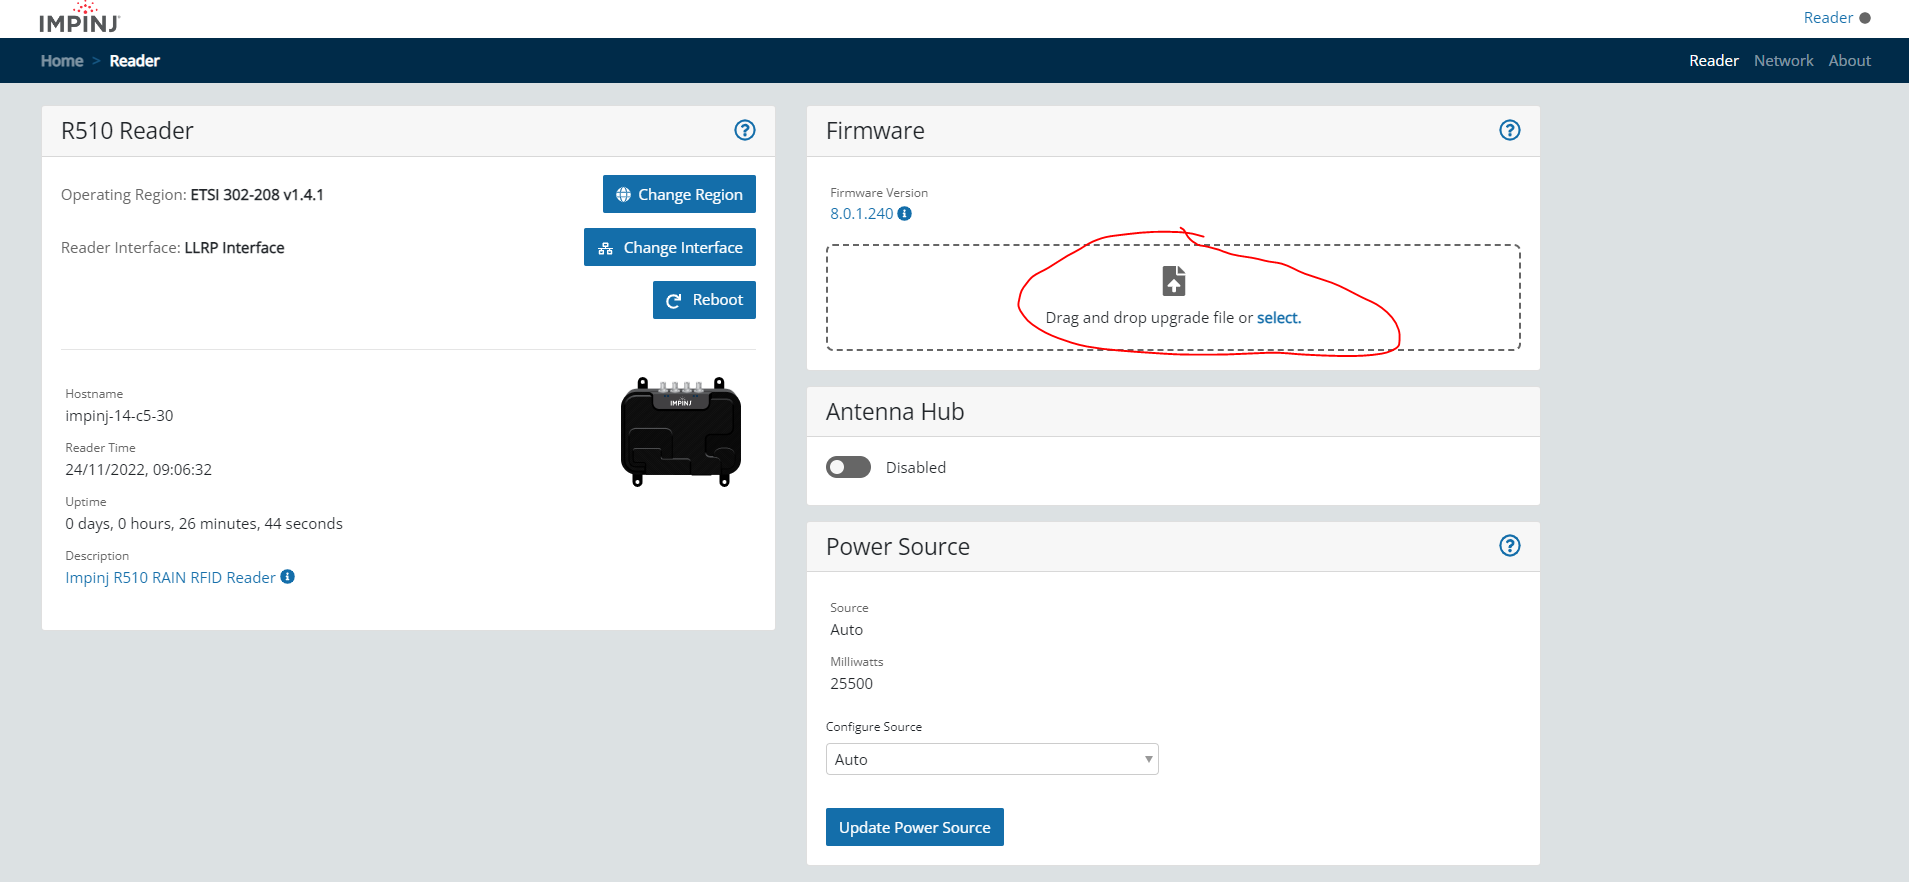Screen dimensions: 1909x882
Task: Open the About tab
Action: [x=1849, y=61]
